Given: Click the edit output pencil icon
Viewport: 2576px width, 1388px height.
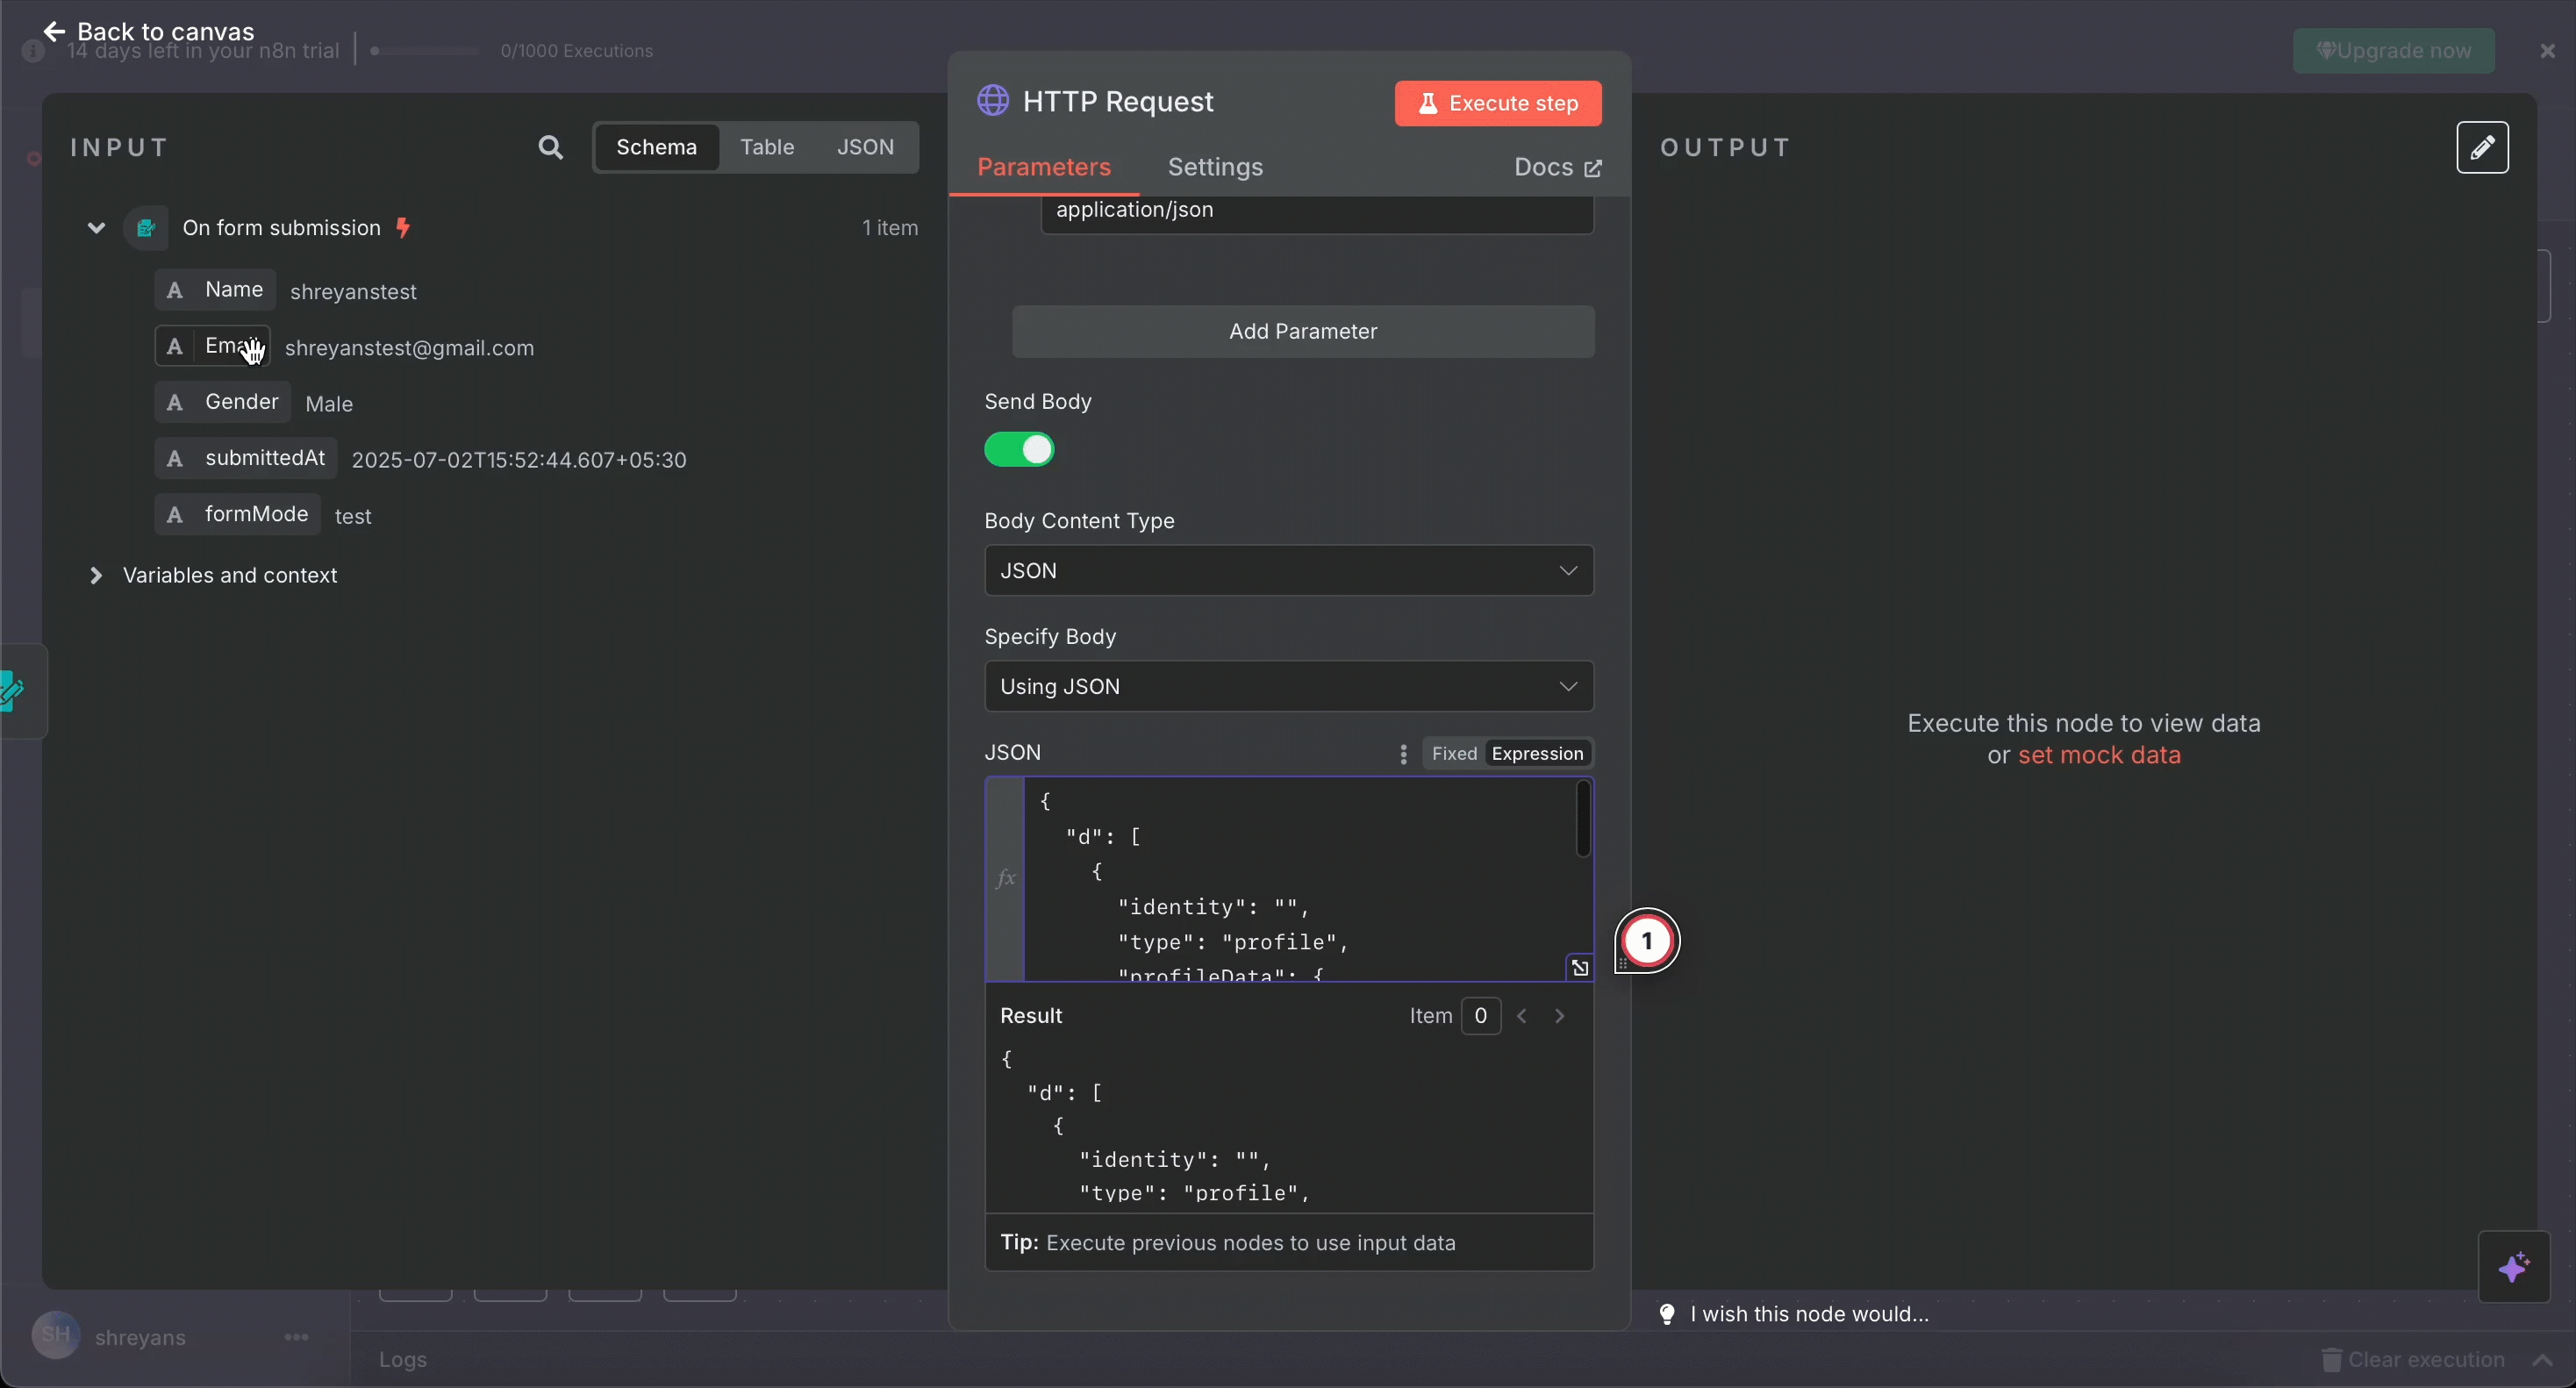Looking at the screenshot, I should pyautogui.click(x=2482, y=148).
